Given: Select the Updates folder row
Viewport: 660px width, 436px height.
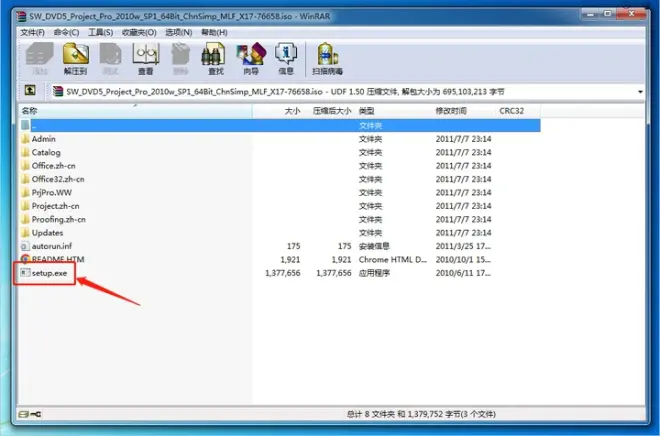Looking at the screenshot, I should point(280,233).
